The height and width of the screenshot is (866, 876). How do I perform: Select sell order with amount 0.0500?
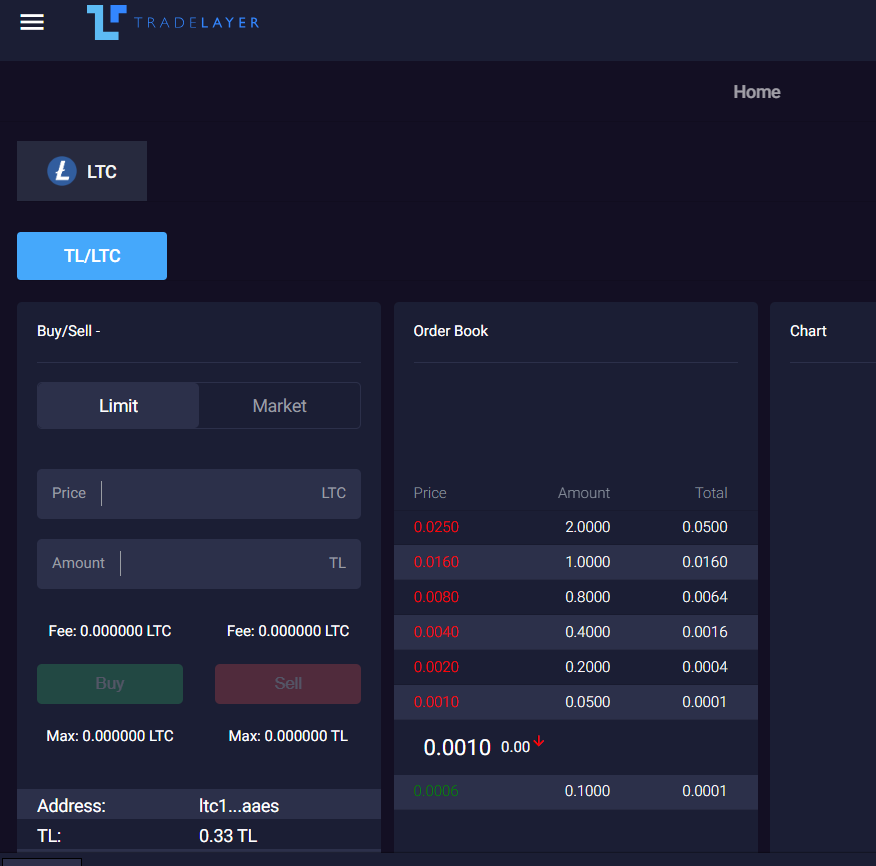click(576, 702)
